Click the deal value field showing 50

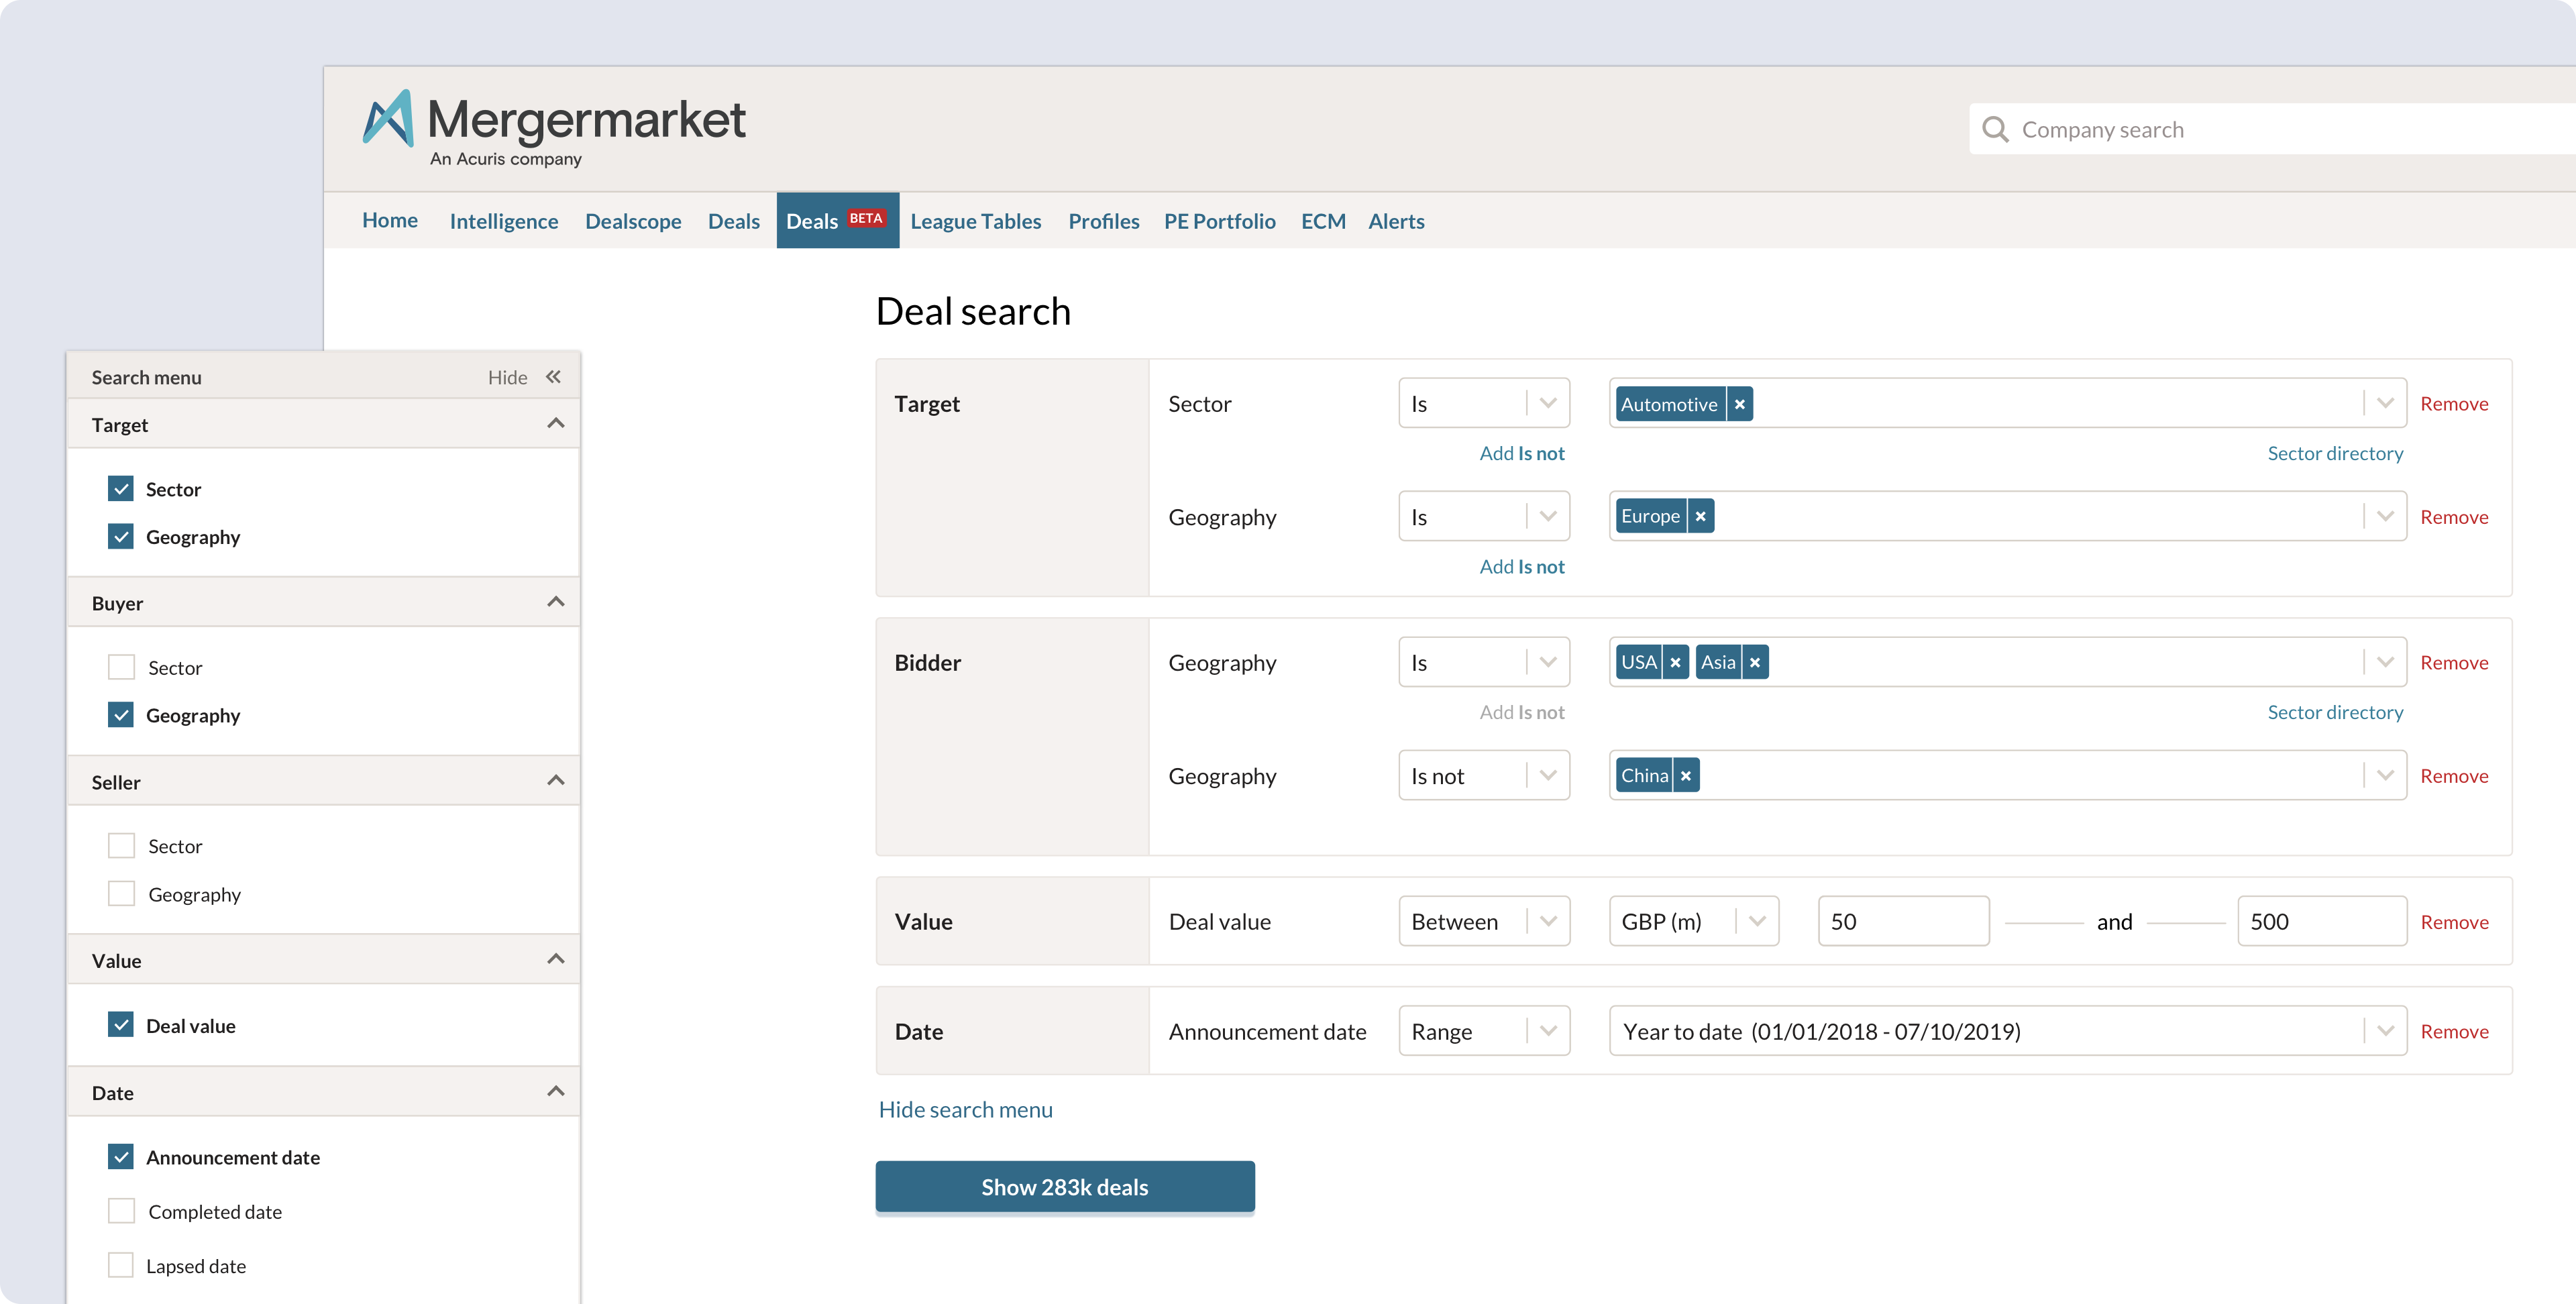(1902, 920)
